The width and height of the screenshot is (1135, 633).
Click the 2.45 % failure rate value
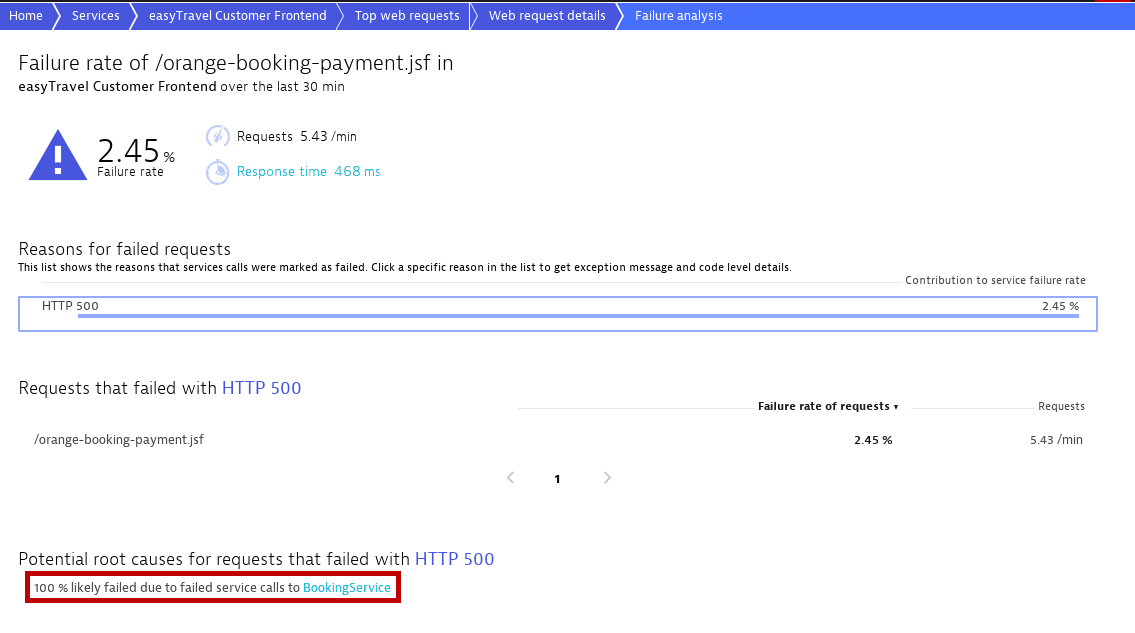(x=136, y=151)
